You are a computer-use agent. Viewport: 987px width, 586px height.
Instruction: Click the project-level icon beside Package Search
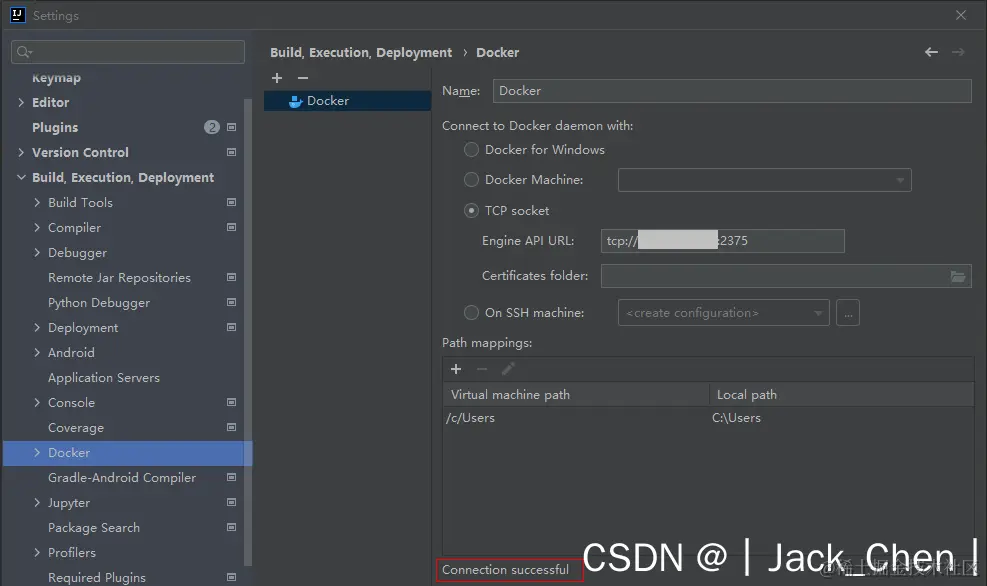point(232,527)
